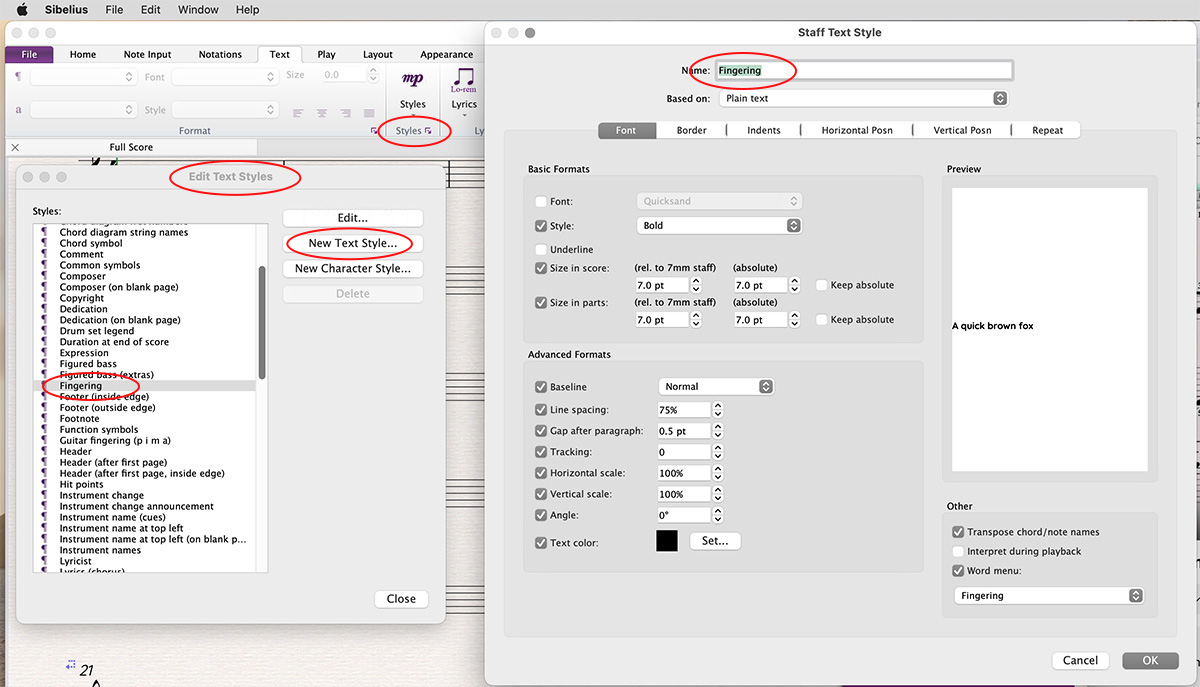Click the small blue marker beside bar 21
The width and height of the screenshot is (1200, 687).
pos(71,663)
